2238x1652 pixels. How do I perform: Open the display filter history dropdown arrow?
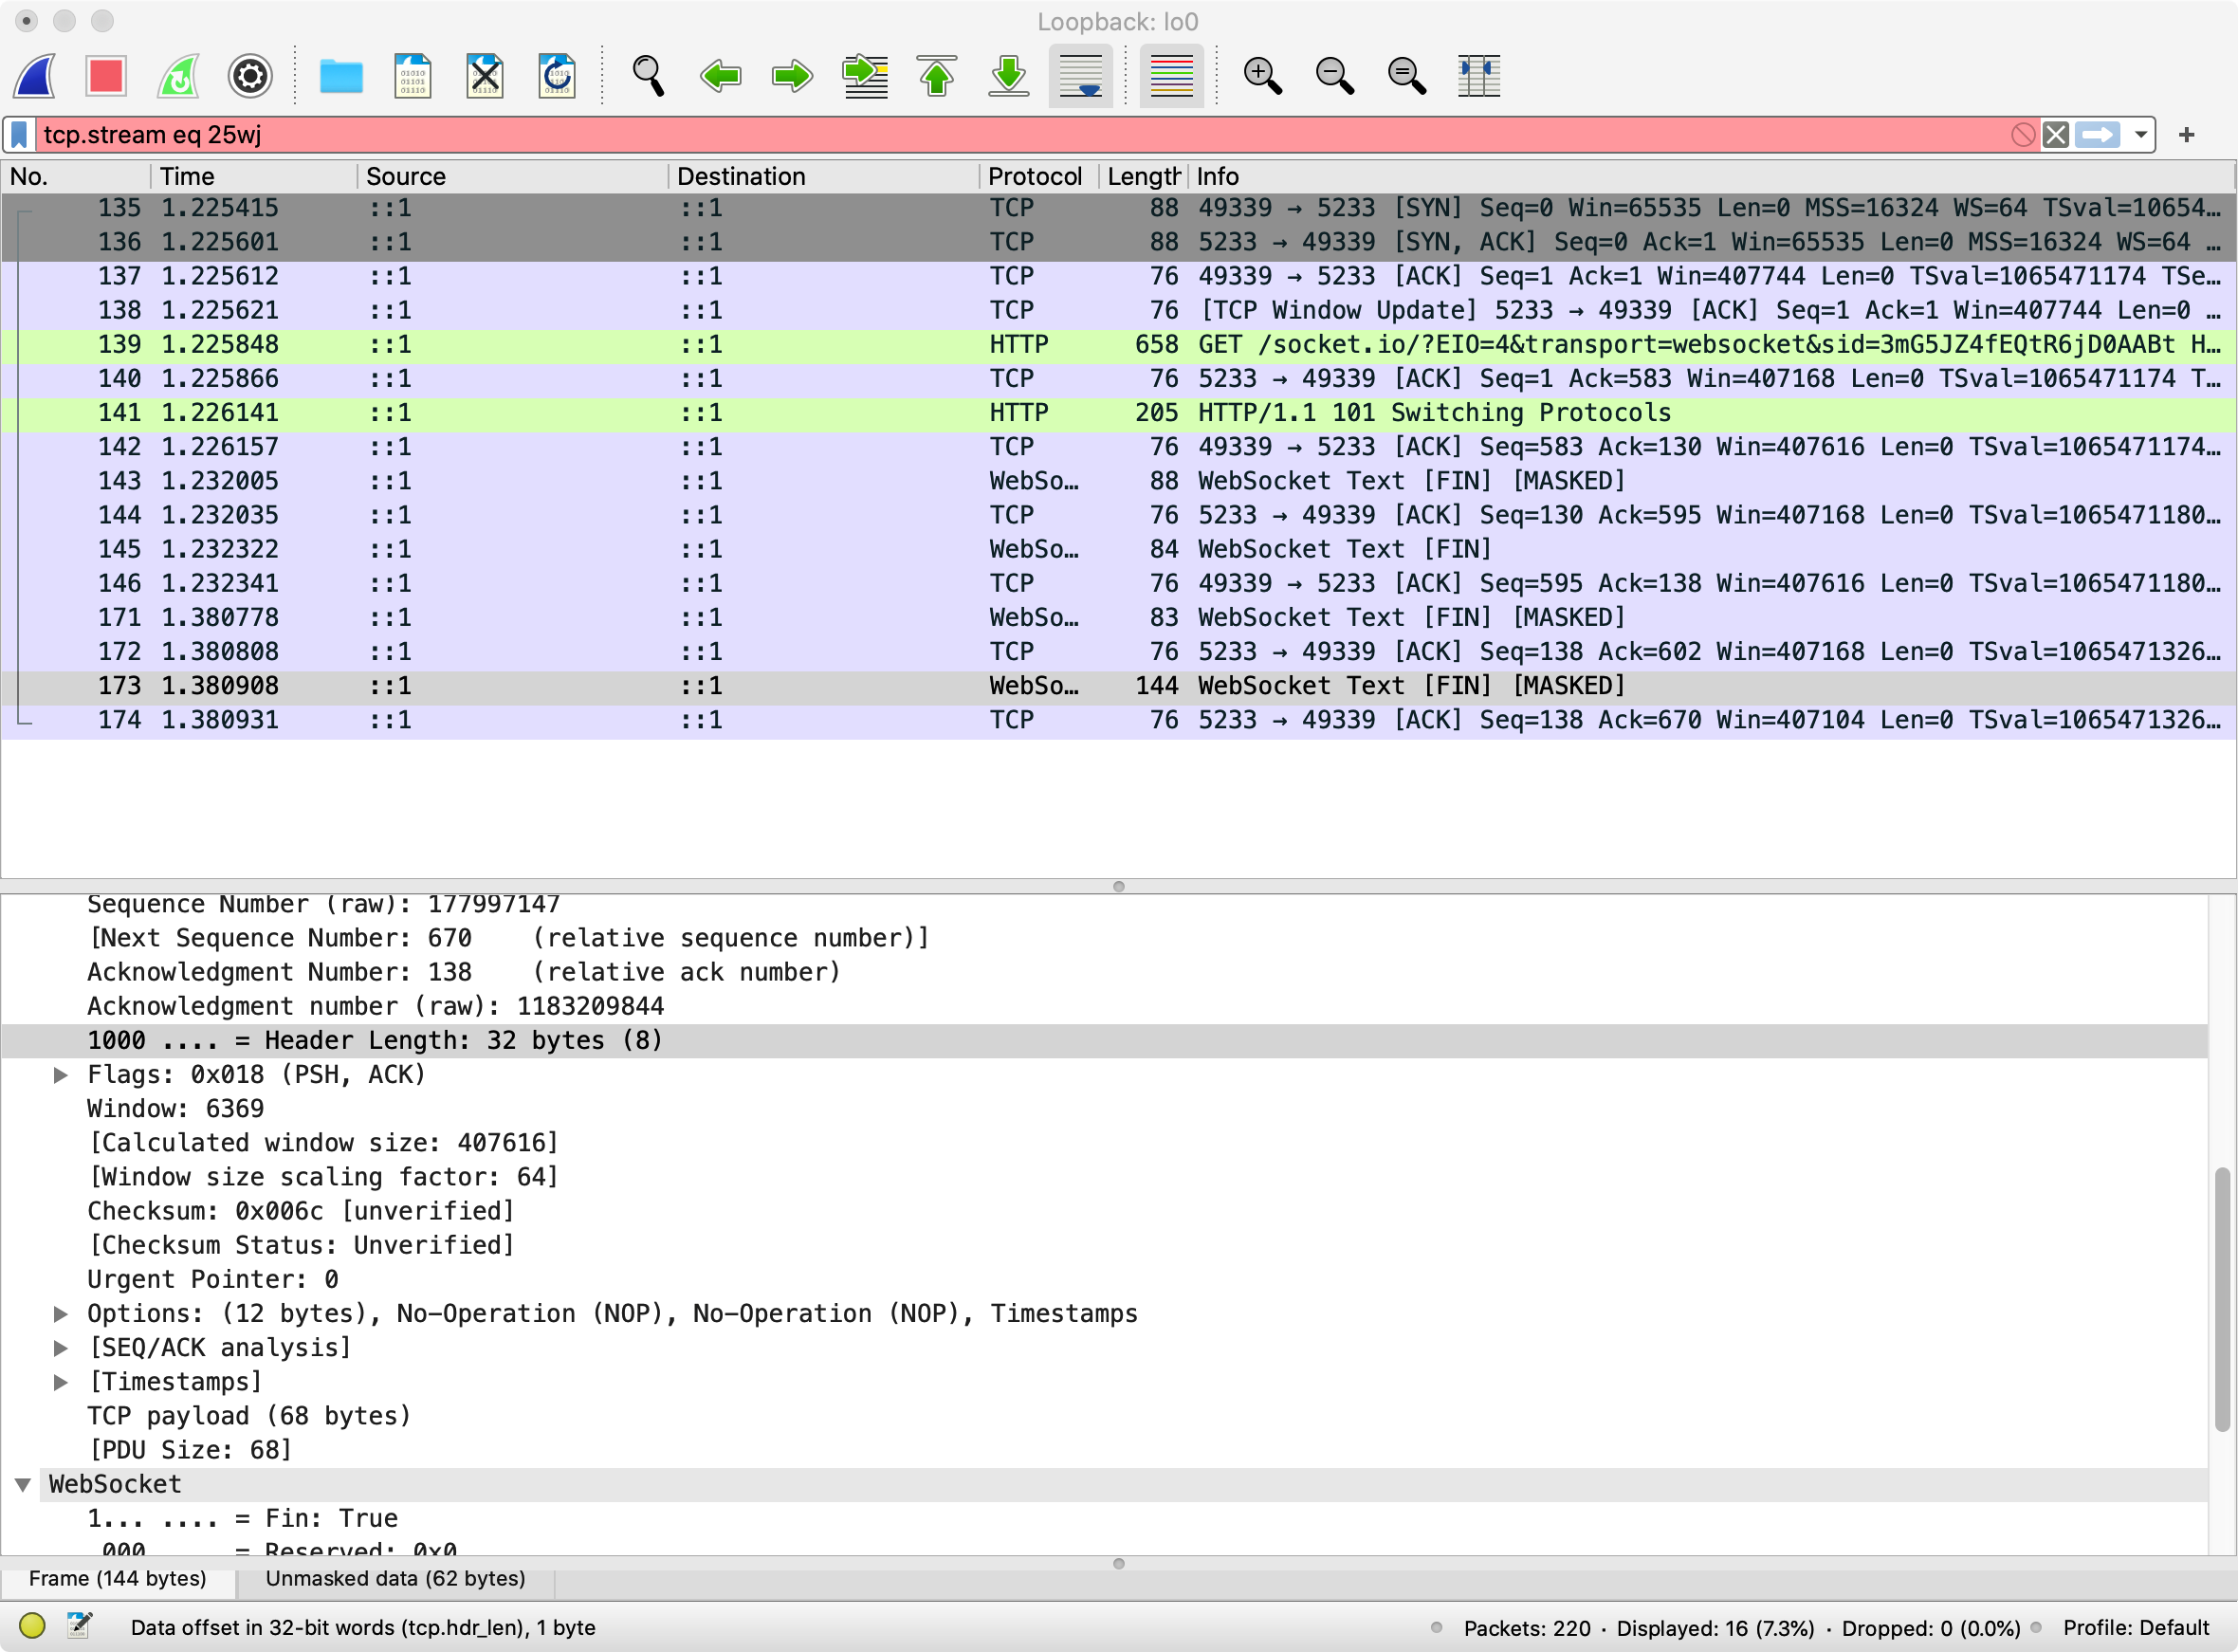tap(2140, 135)
